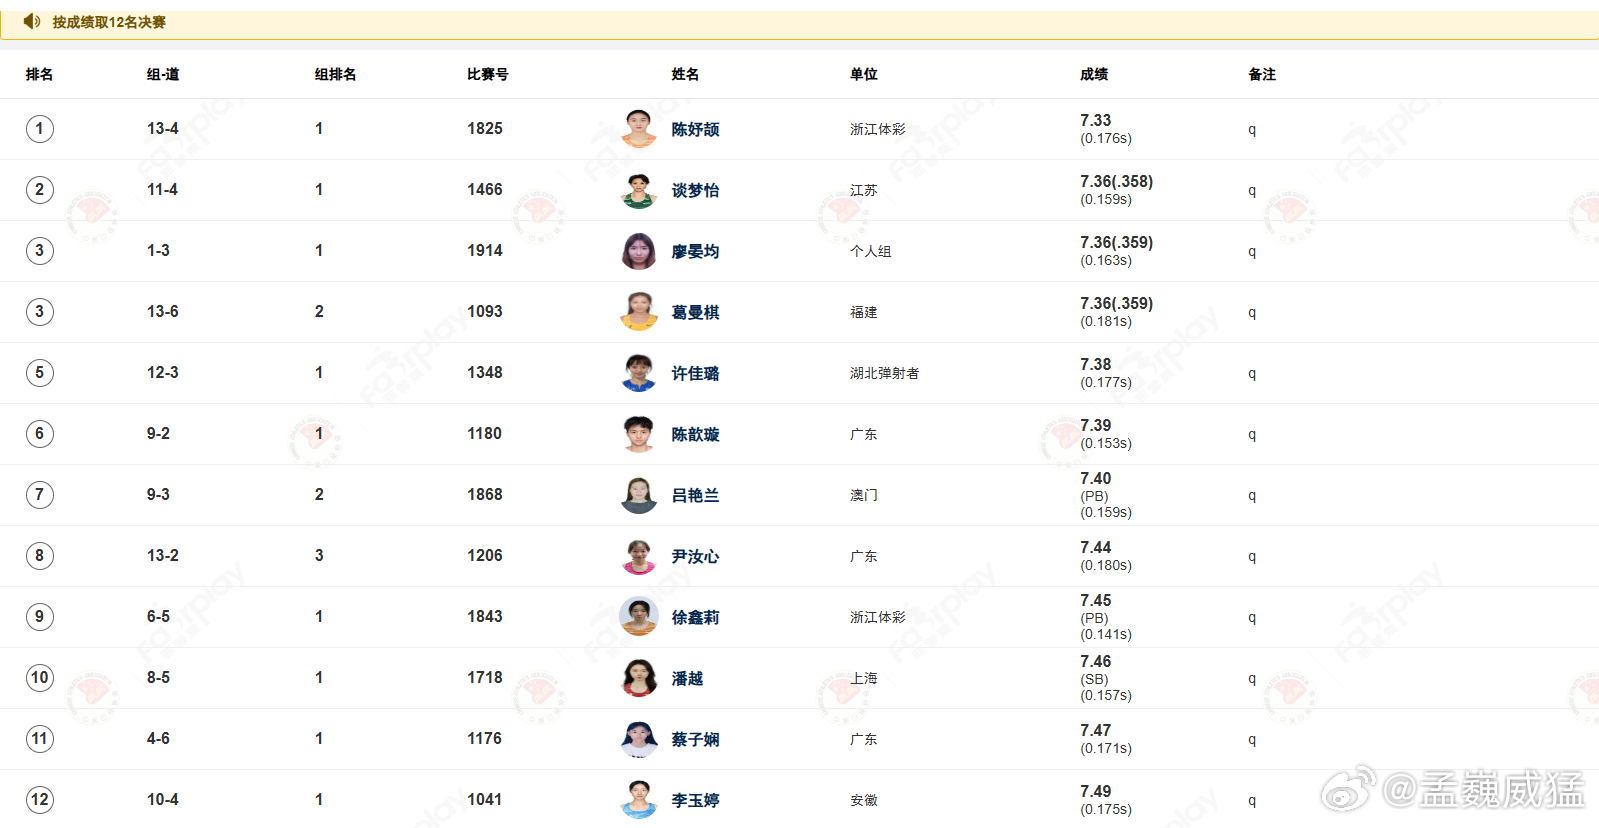Open athlete name link 陈妤颉
The width and height of the screenshot is (1599, 828).
[695, 129]
